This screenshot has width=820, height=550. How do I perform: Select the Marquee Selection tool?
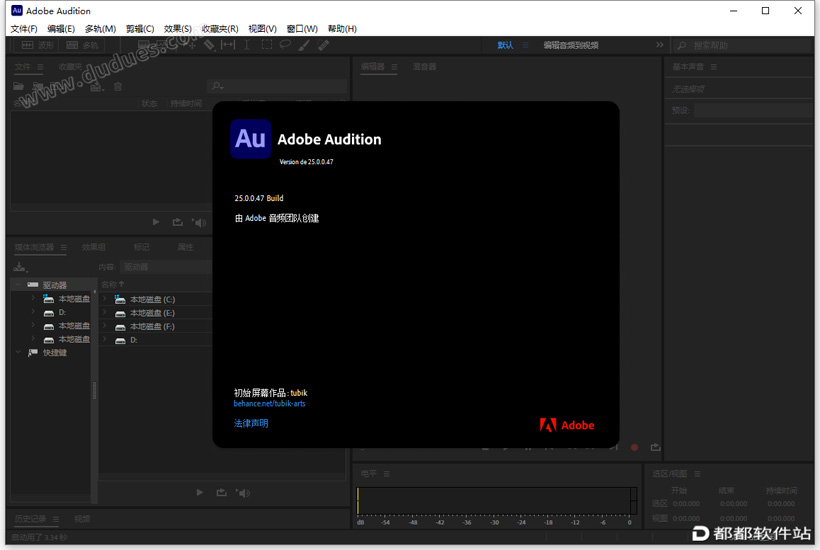tap(267, 45)
